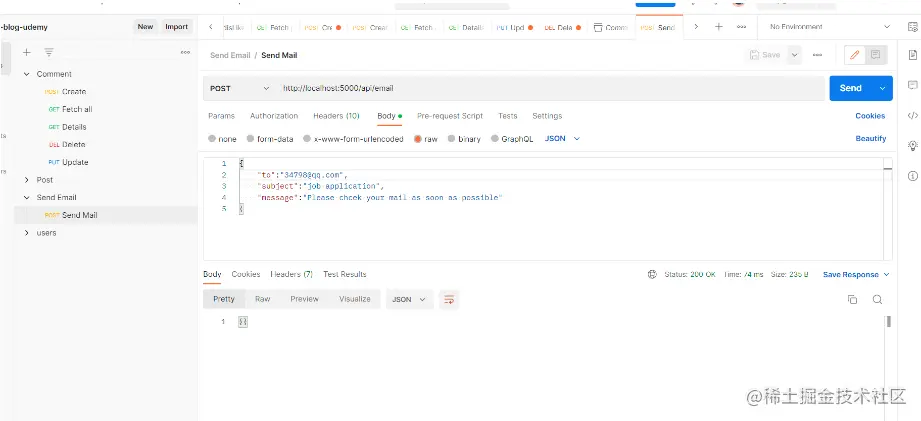
Task: Switch to the Authorization tab
Action: point(274,116)
